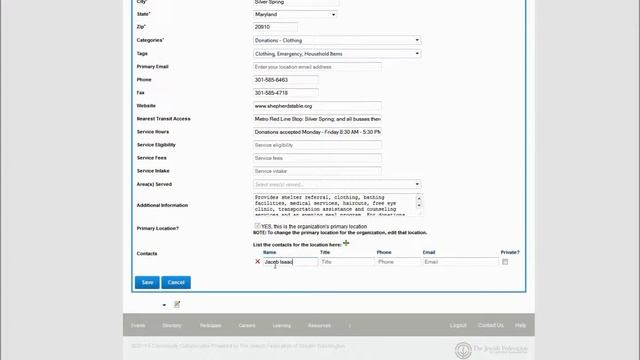This screenshot has height=360, width=640.
Task: Click the Service Fees input field
Action: click(317, 158)
